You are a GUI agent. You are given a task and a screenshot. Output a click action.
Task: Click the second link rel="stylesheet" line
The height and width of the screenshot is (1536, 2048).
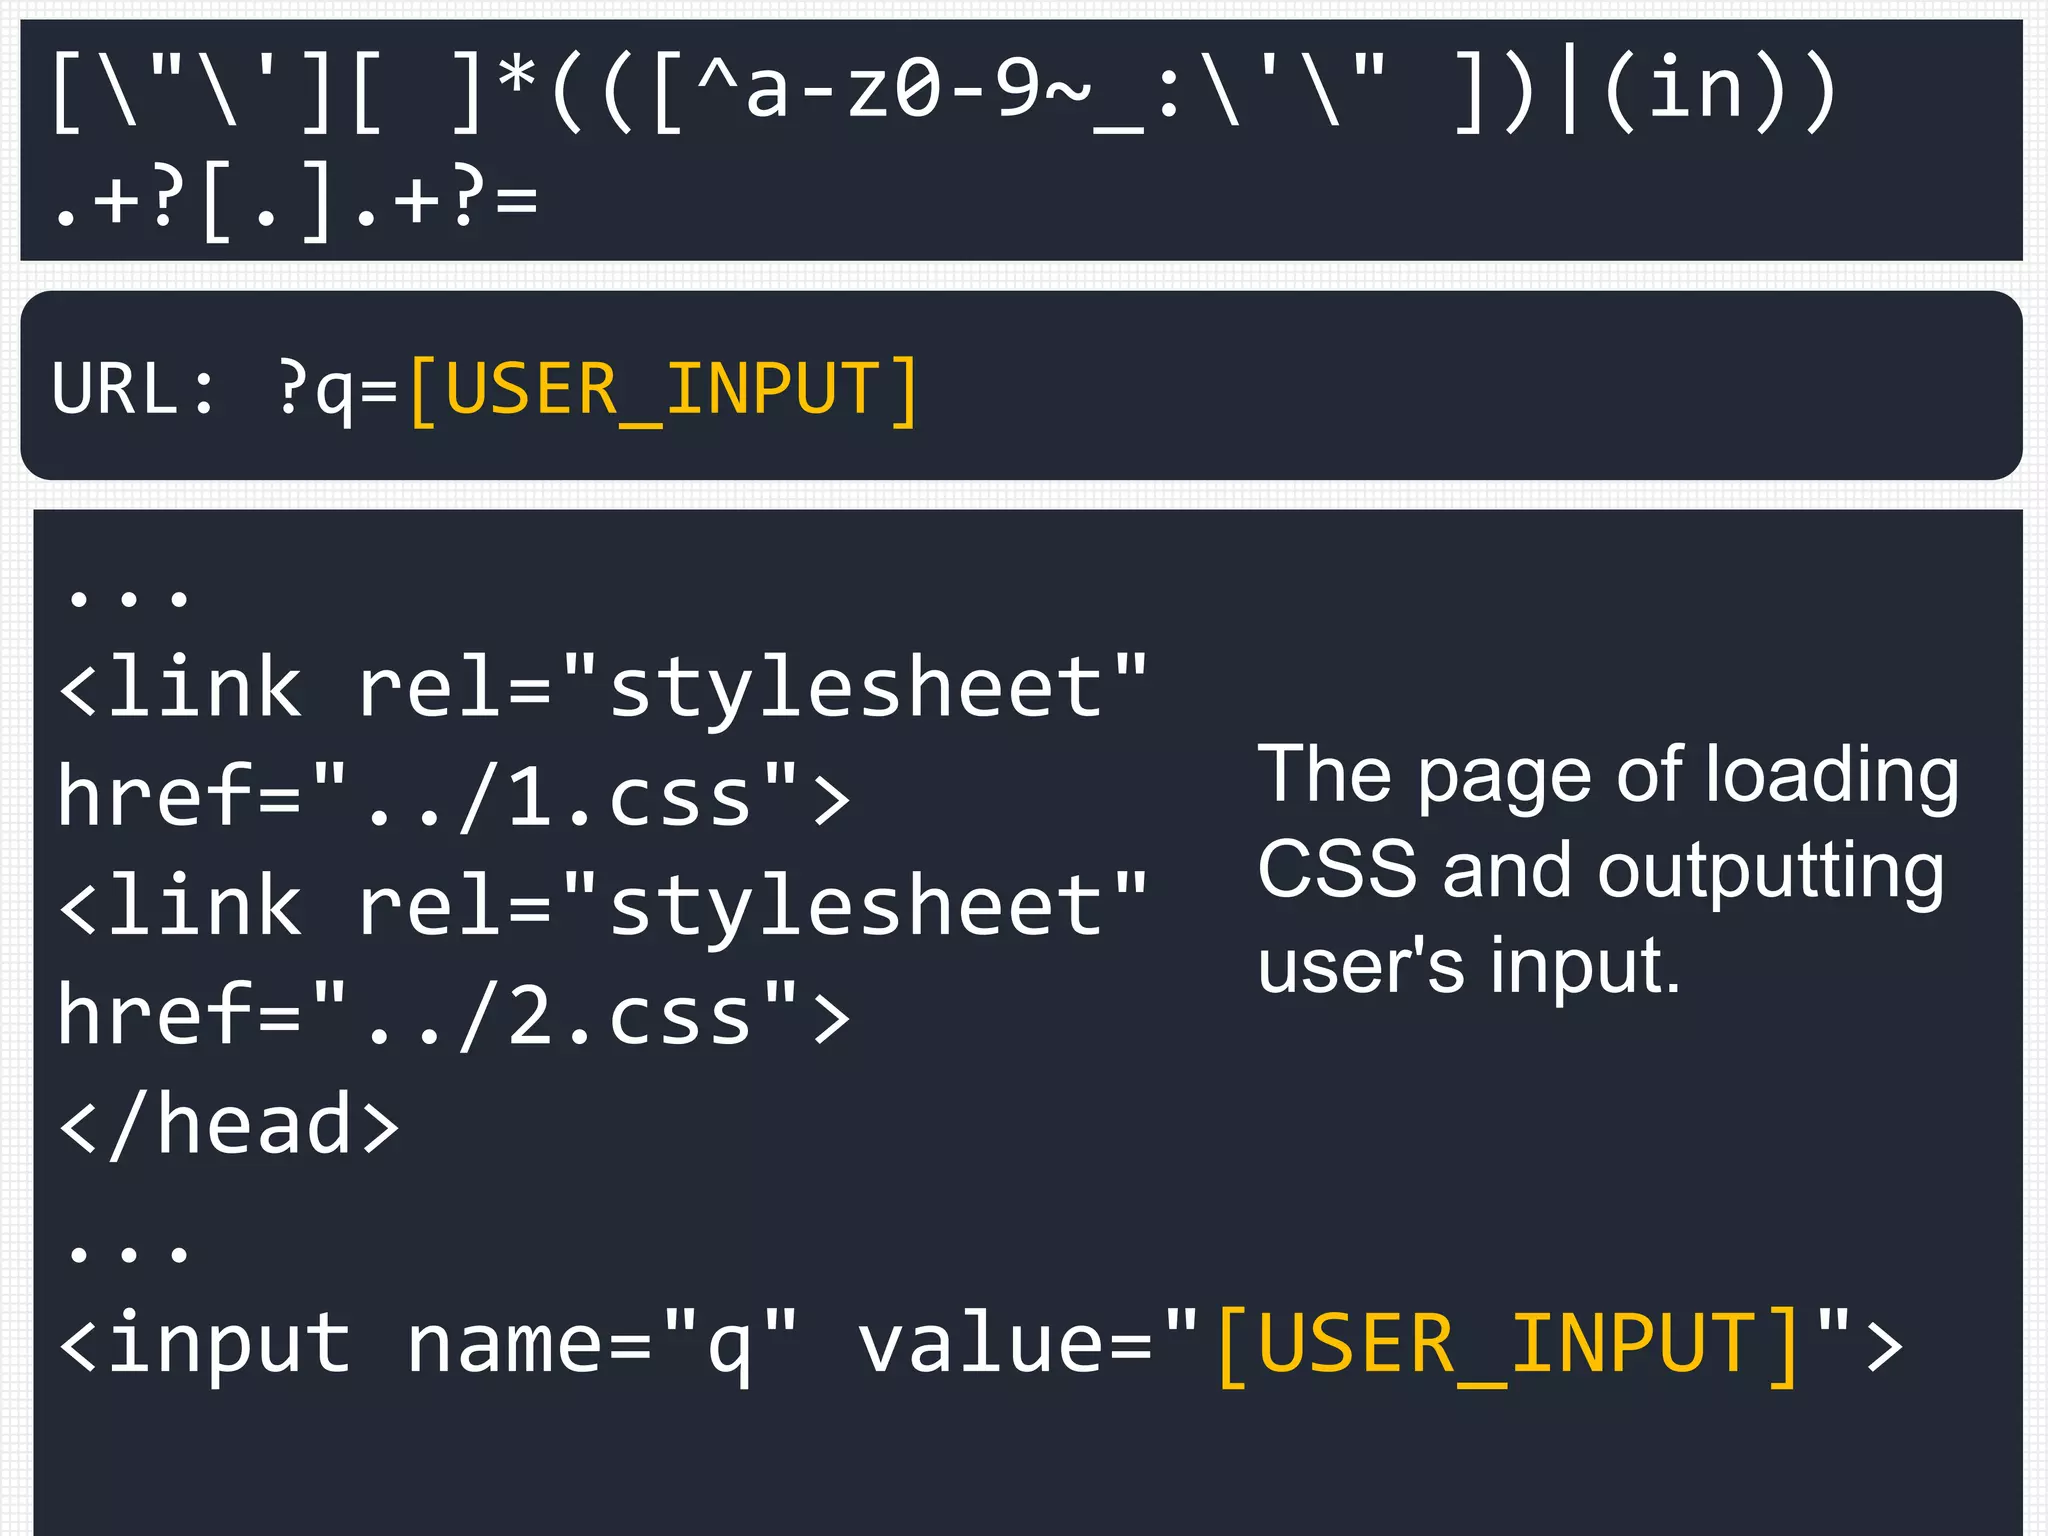(603, 906)
